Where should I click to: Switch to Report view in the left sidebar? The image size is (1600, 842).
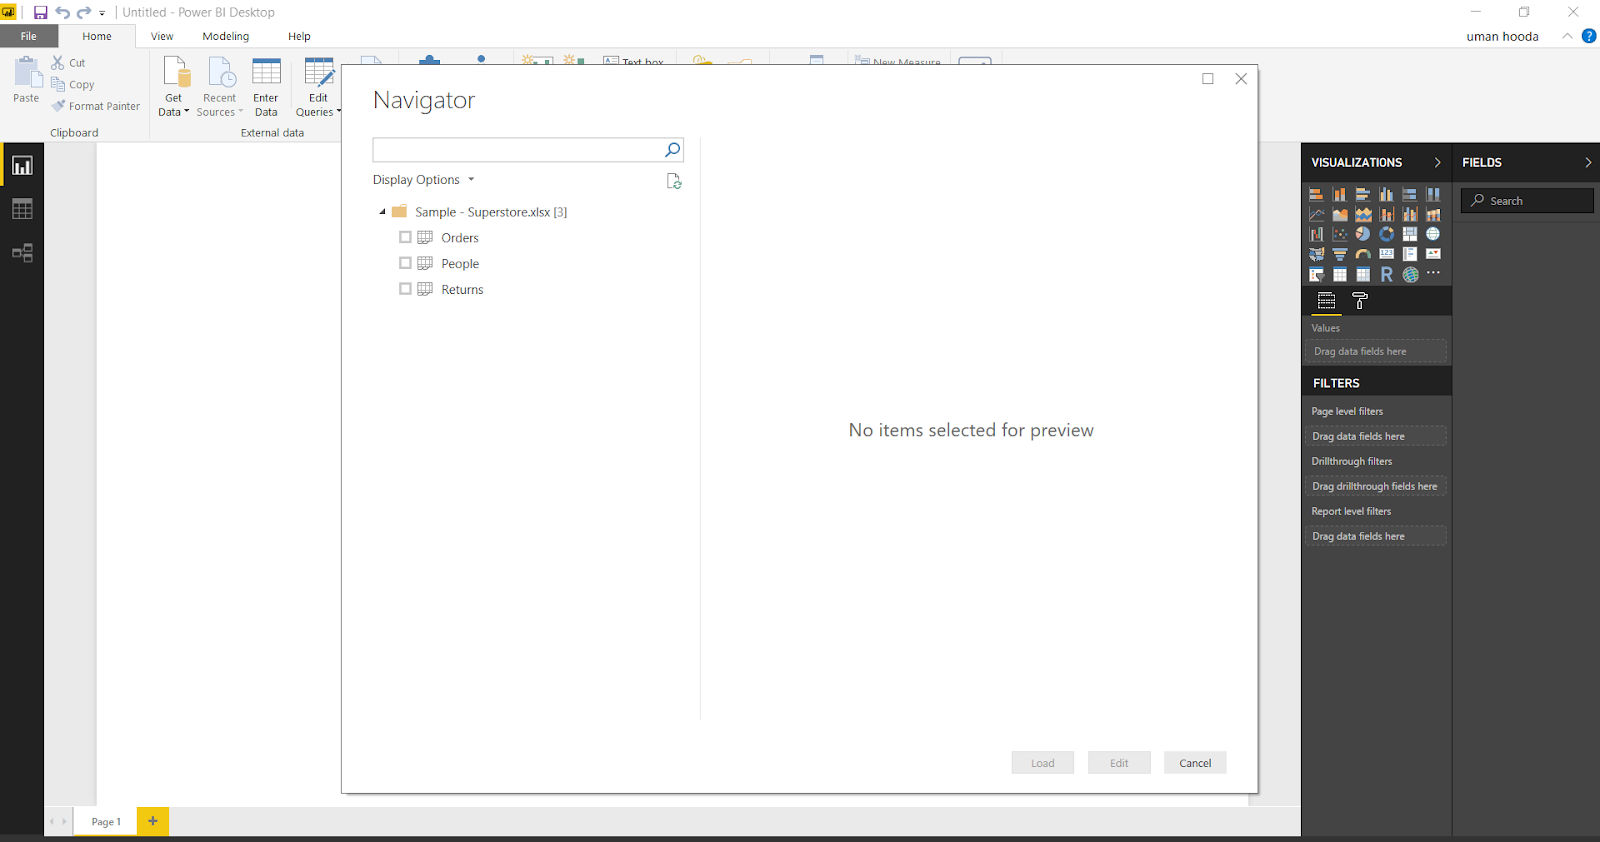[22, 166]
